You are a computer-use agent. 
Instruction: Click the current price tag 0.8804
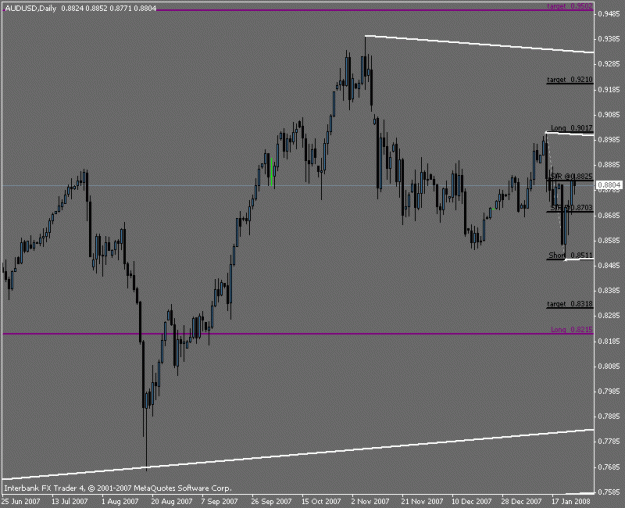tap(609, 185)
